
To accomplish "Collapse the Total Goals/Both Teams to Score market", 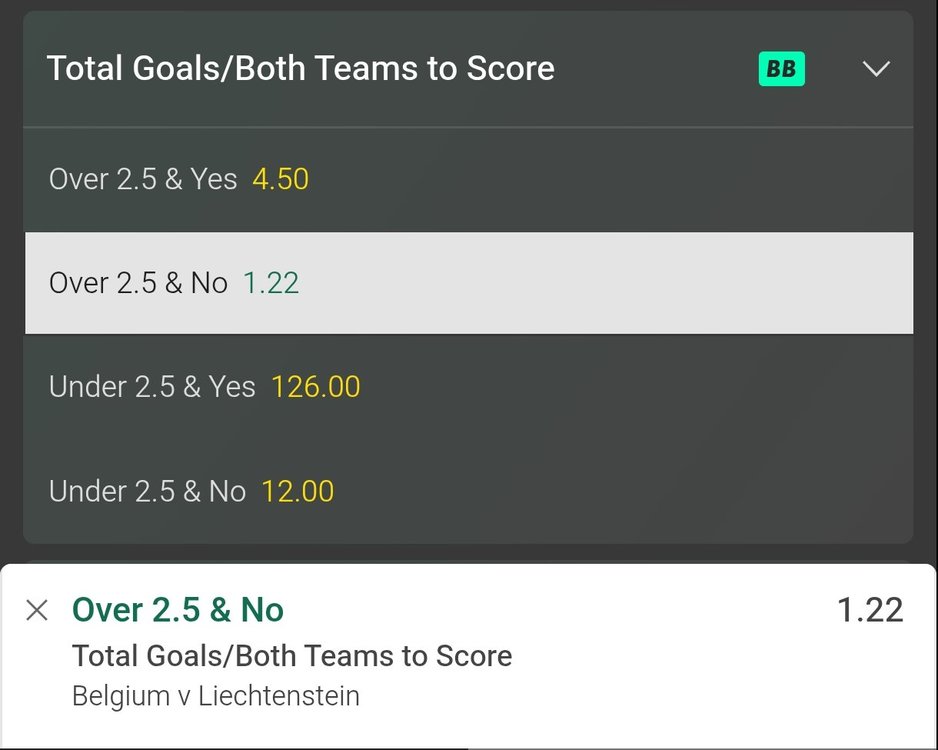I will pos(877,69).
